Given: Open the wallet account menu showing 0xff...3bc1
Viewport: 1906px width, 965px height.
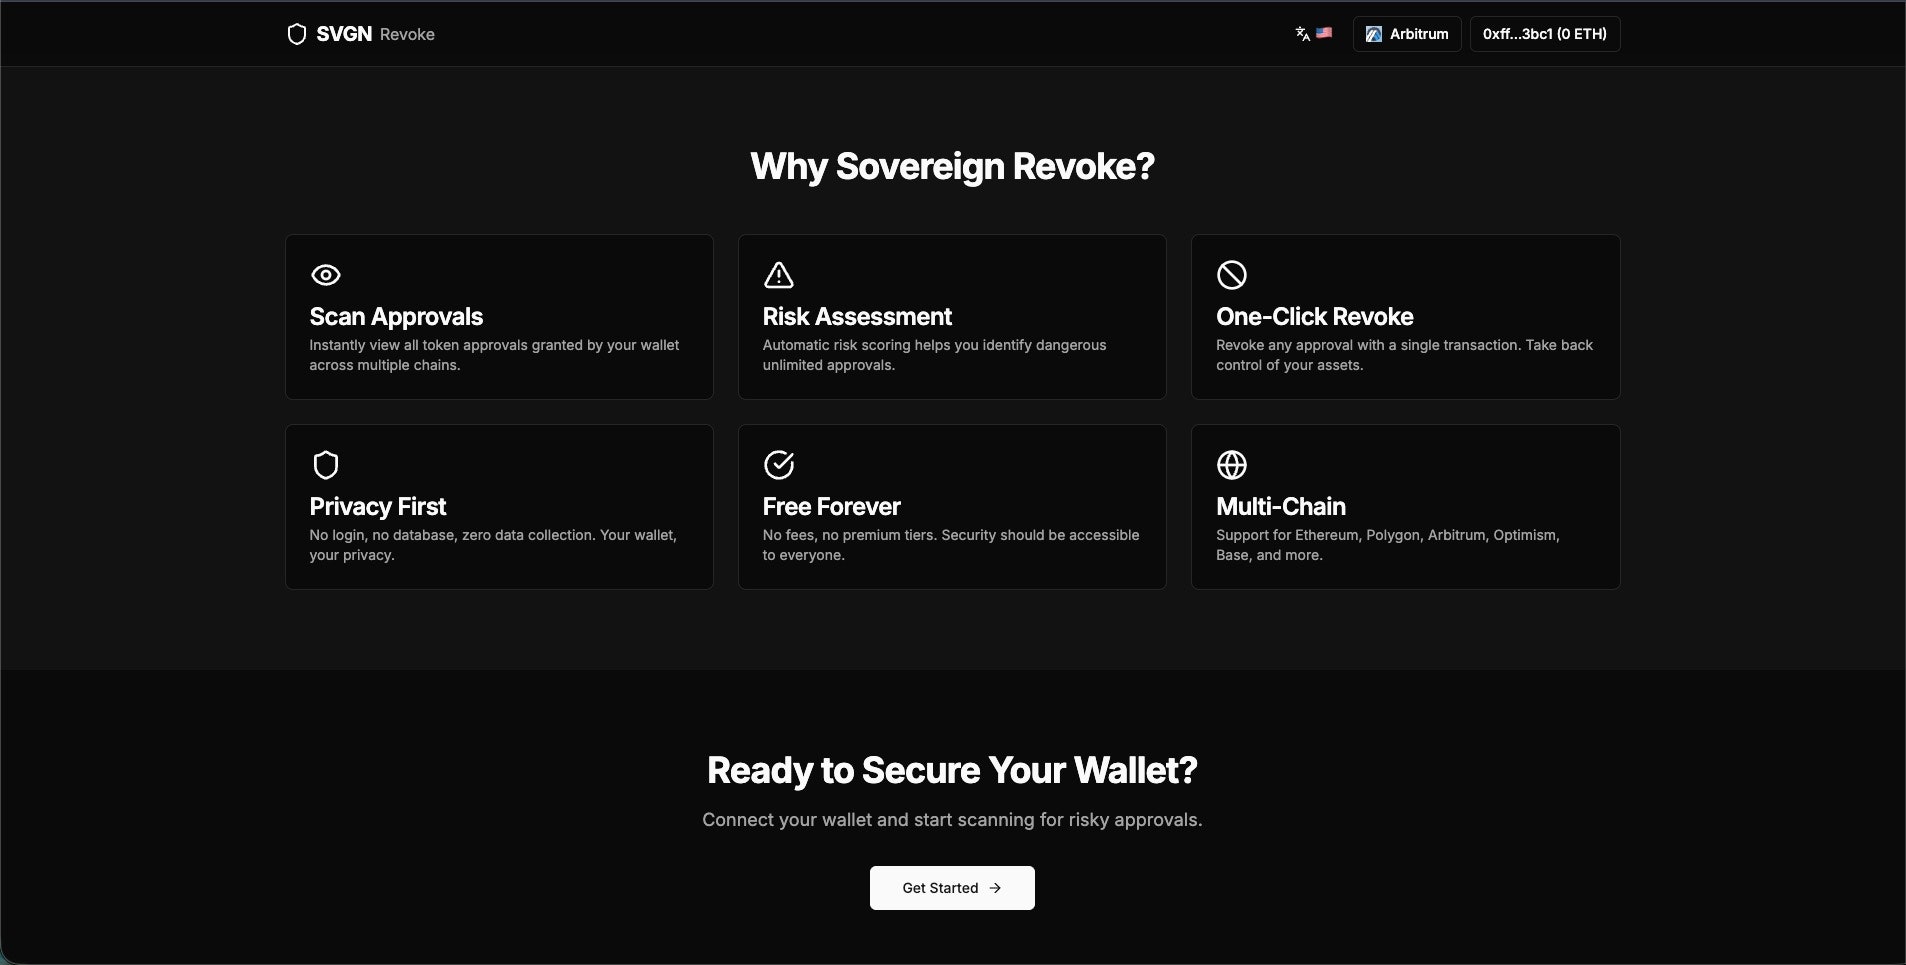Looking at the screenshot, I should pos(1544,33).
